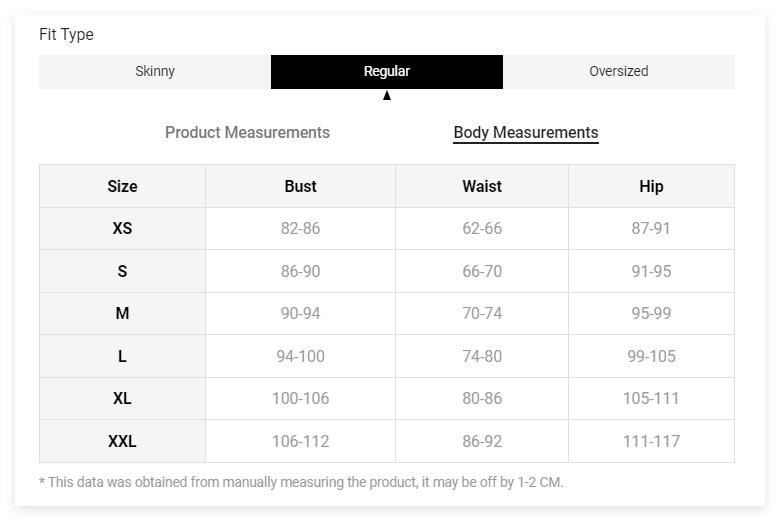This screenshot has height=521, width=780.
Task: Click the L bust value 94-100
Action: [x=300, y=356]
